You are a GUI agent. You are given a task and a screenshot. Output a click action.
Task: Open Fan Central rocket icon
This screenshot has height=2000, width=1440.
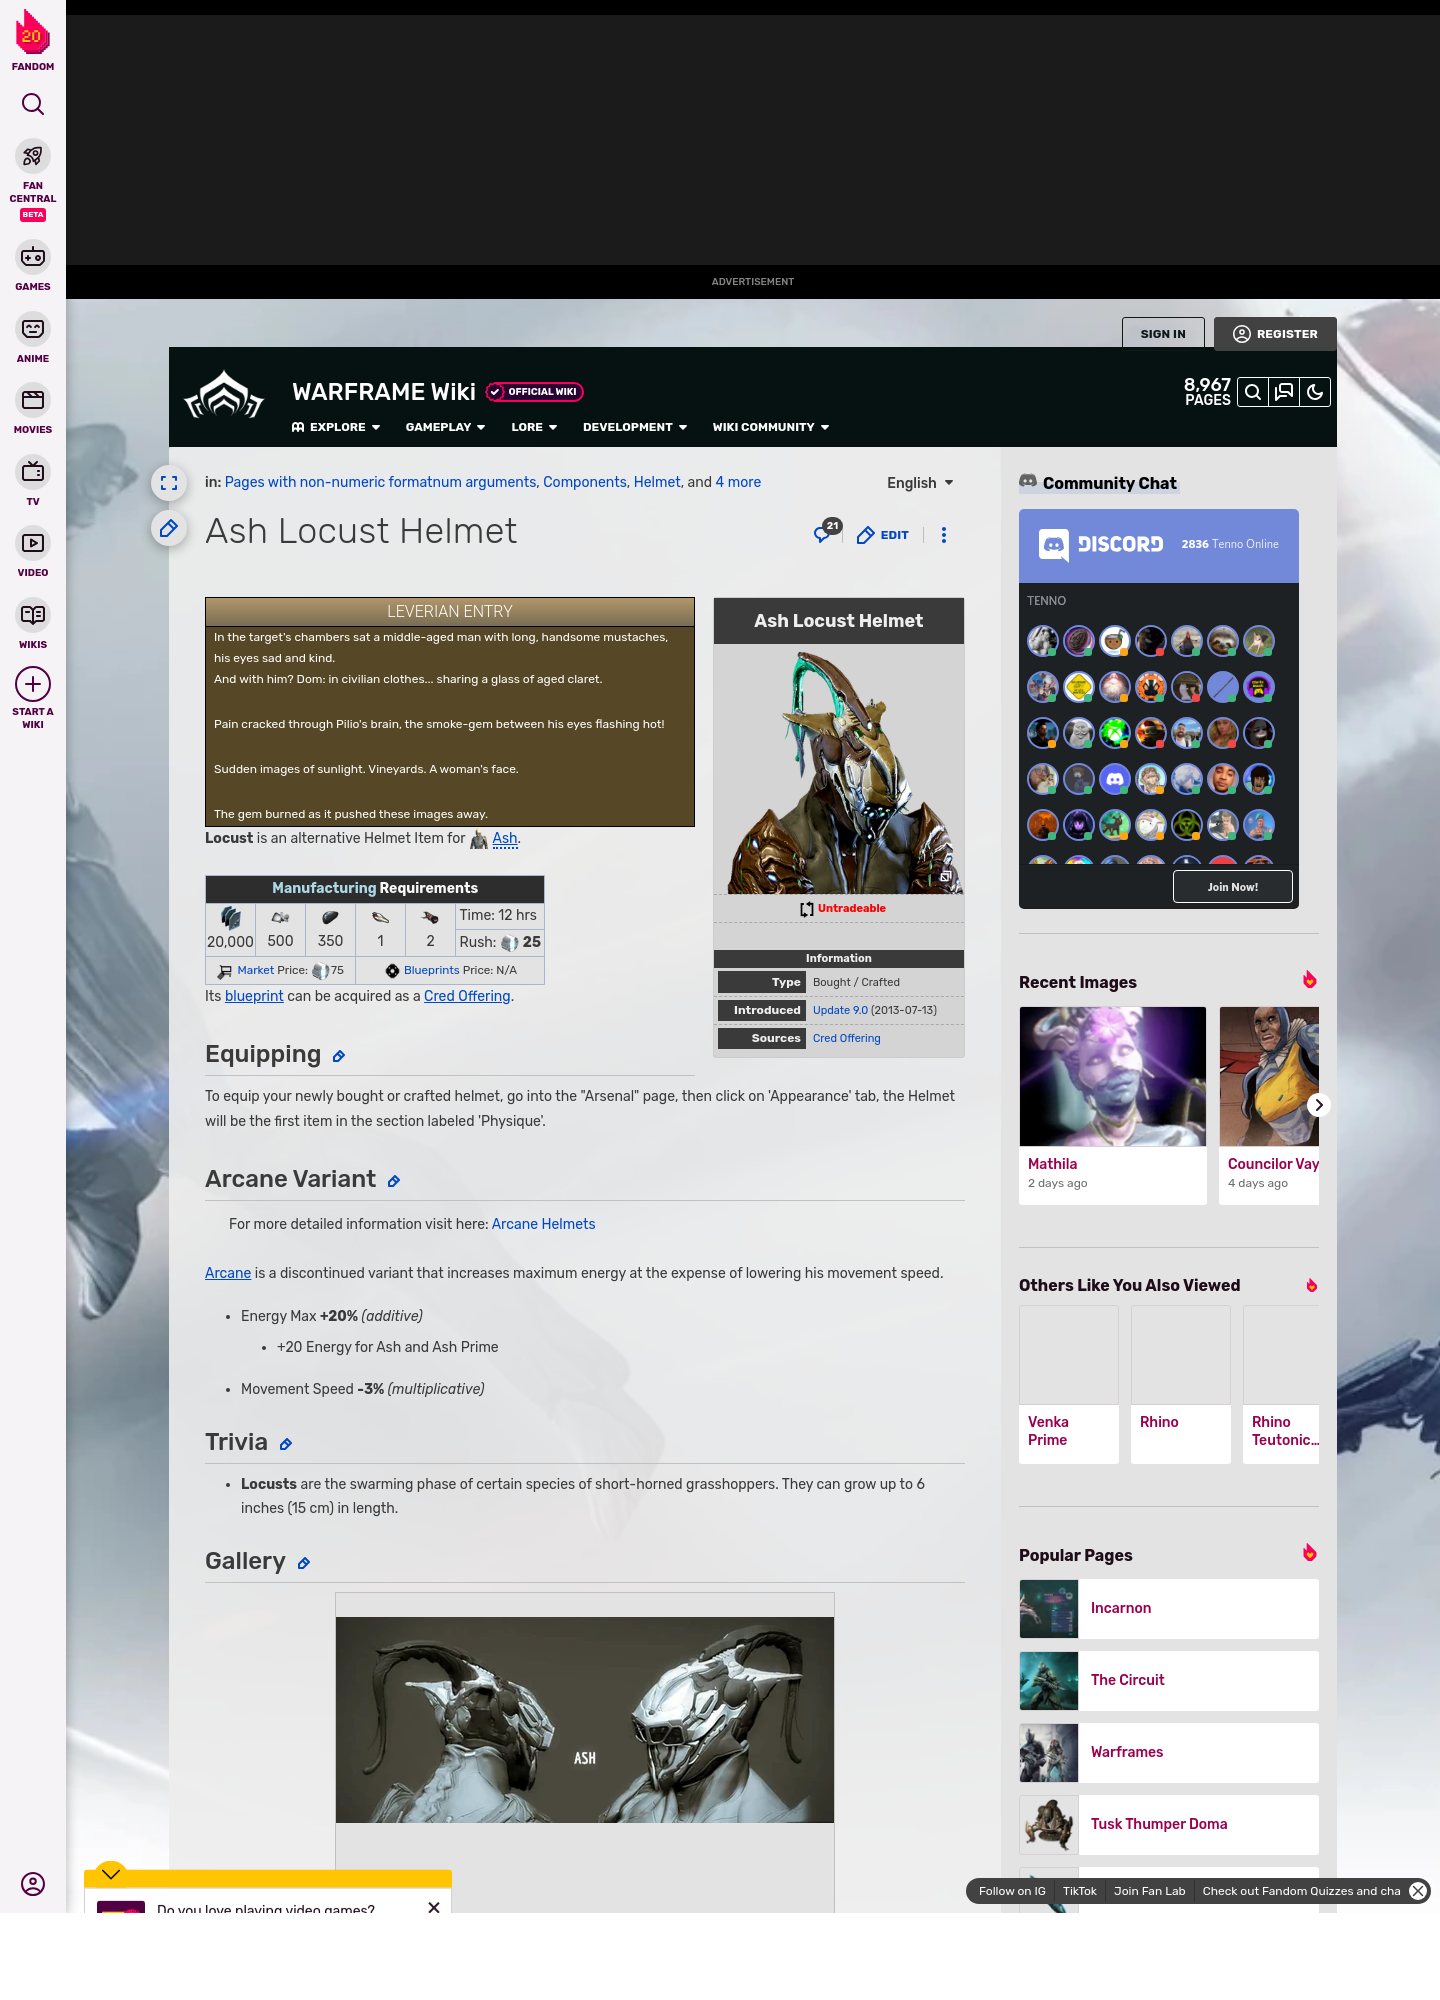click(x=33, y=156)
